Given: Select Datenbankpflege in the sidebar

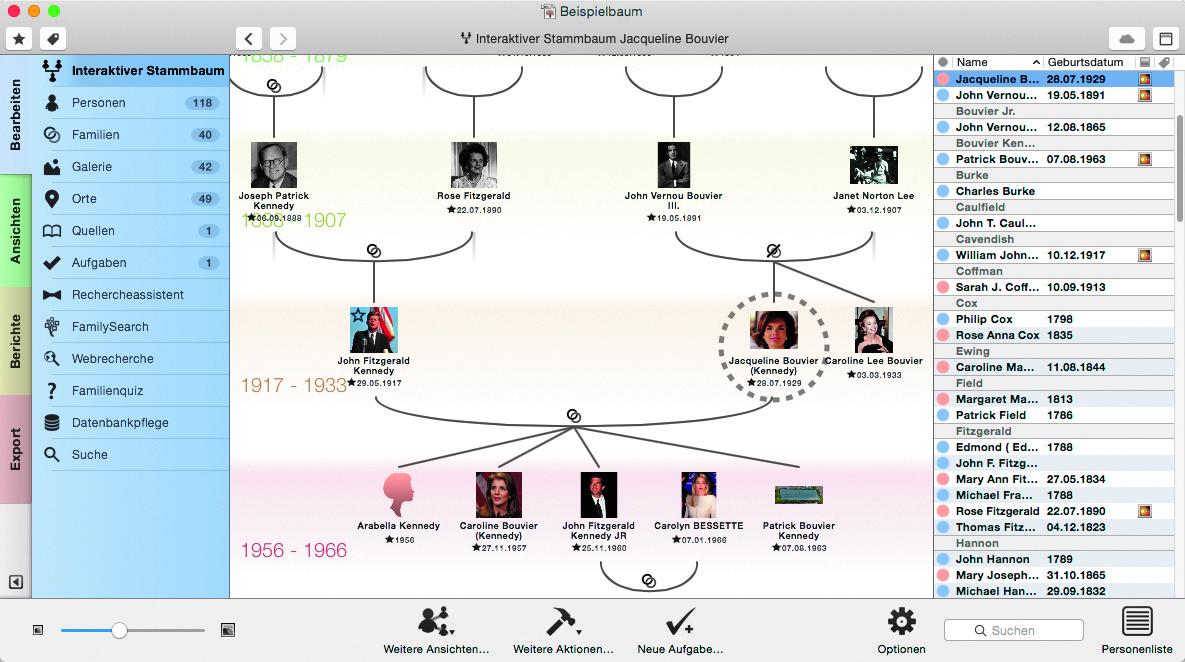Looking at the screenshot, I should [120, 423].
